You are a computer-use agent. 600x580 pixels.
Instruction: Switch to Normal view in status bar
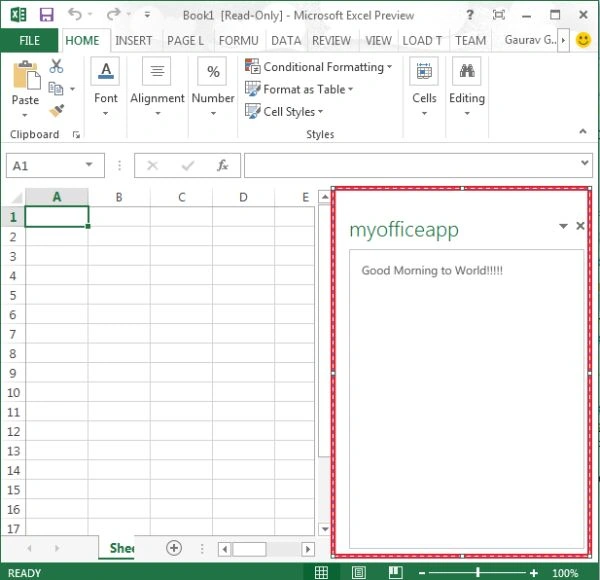321,572
